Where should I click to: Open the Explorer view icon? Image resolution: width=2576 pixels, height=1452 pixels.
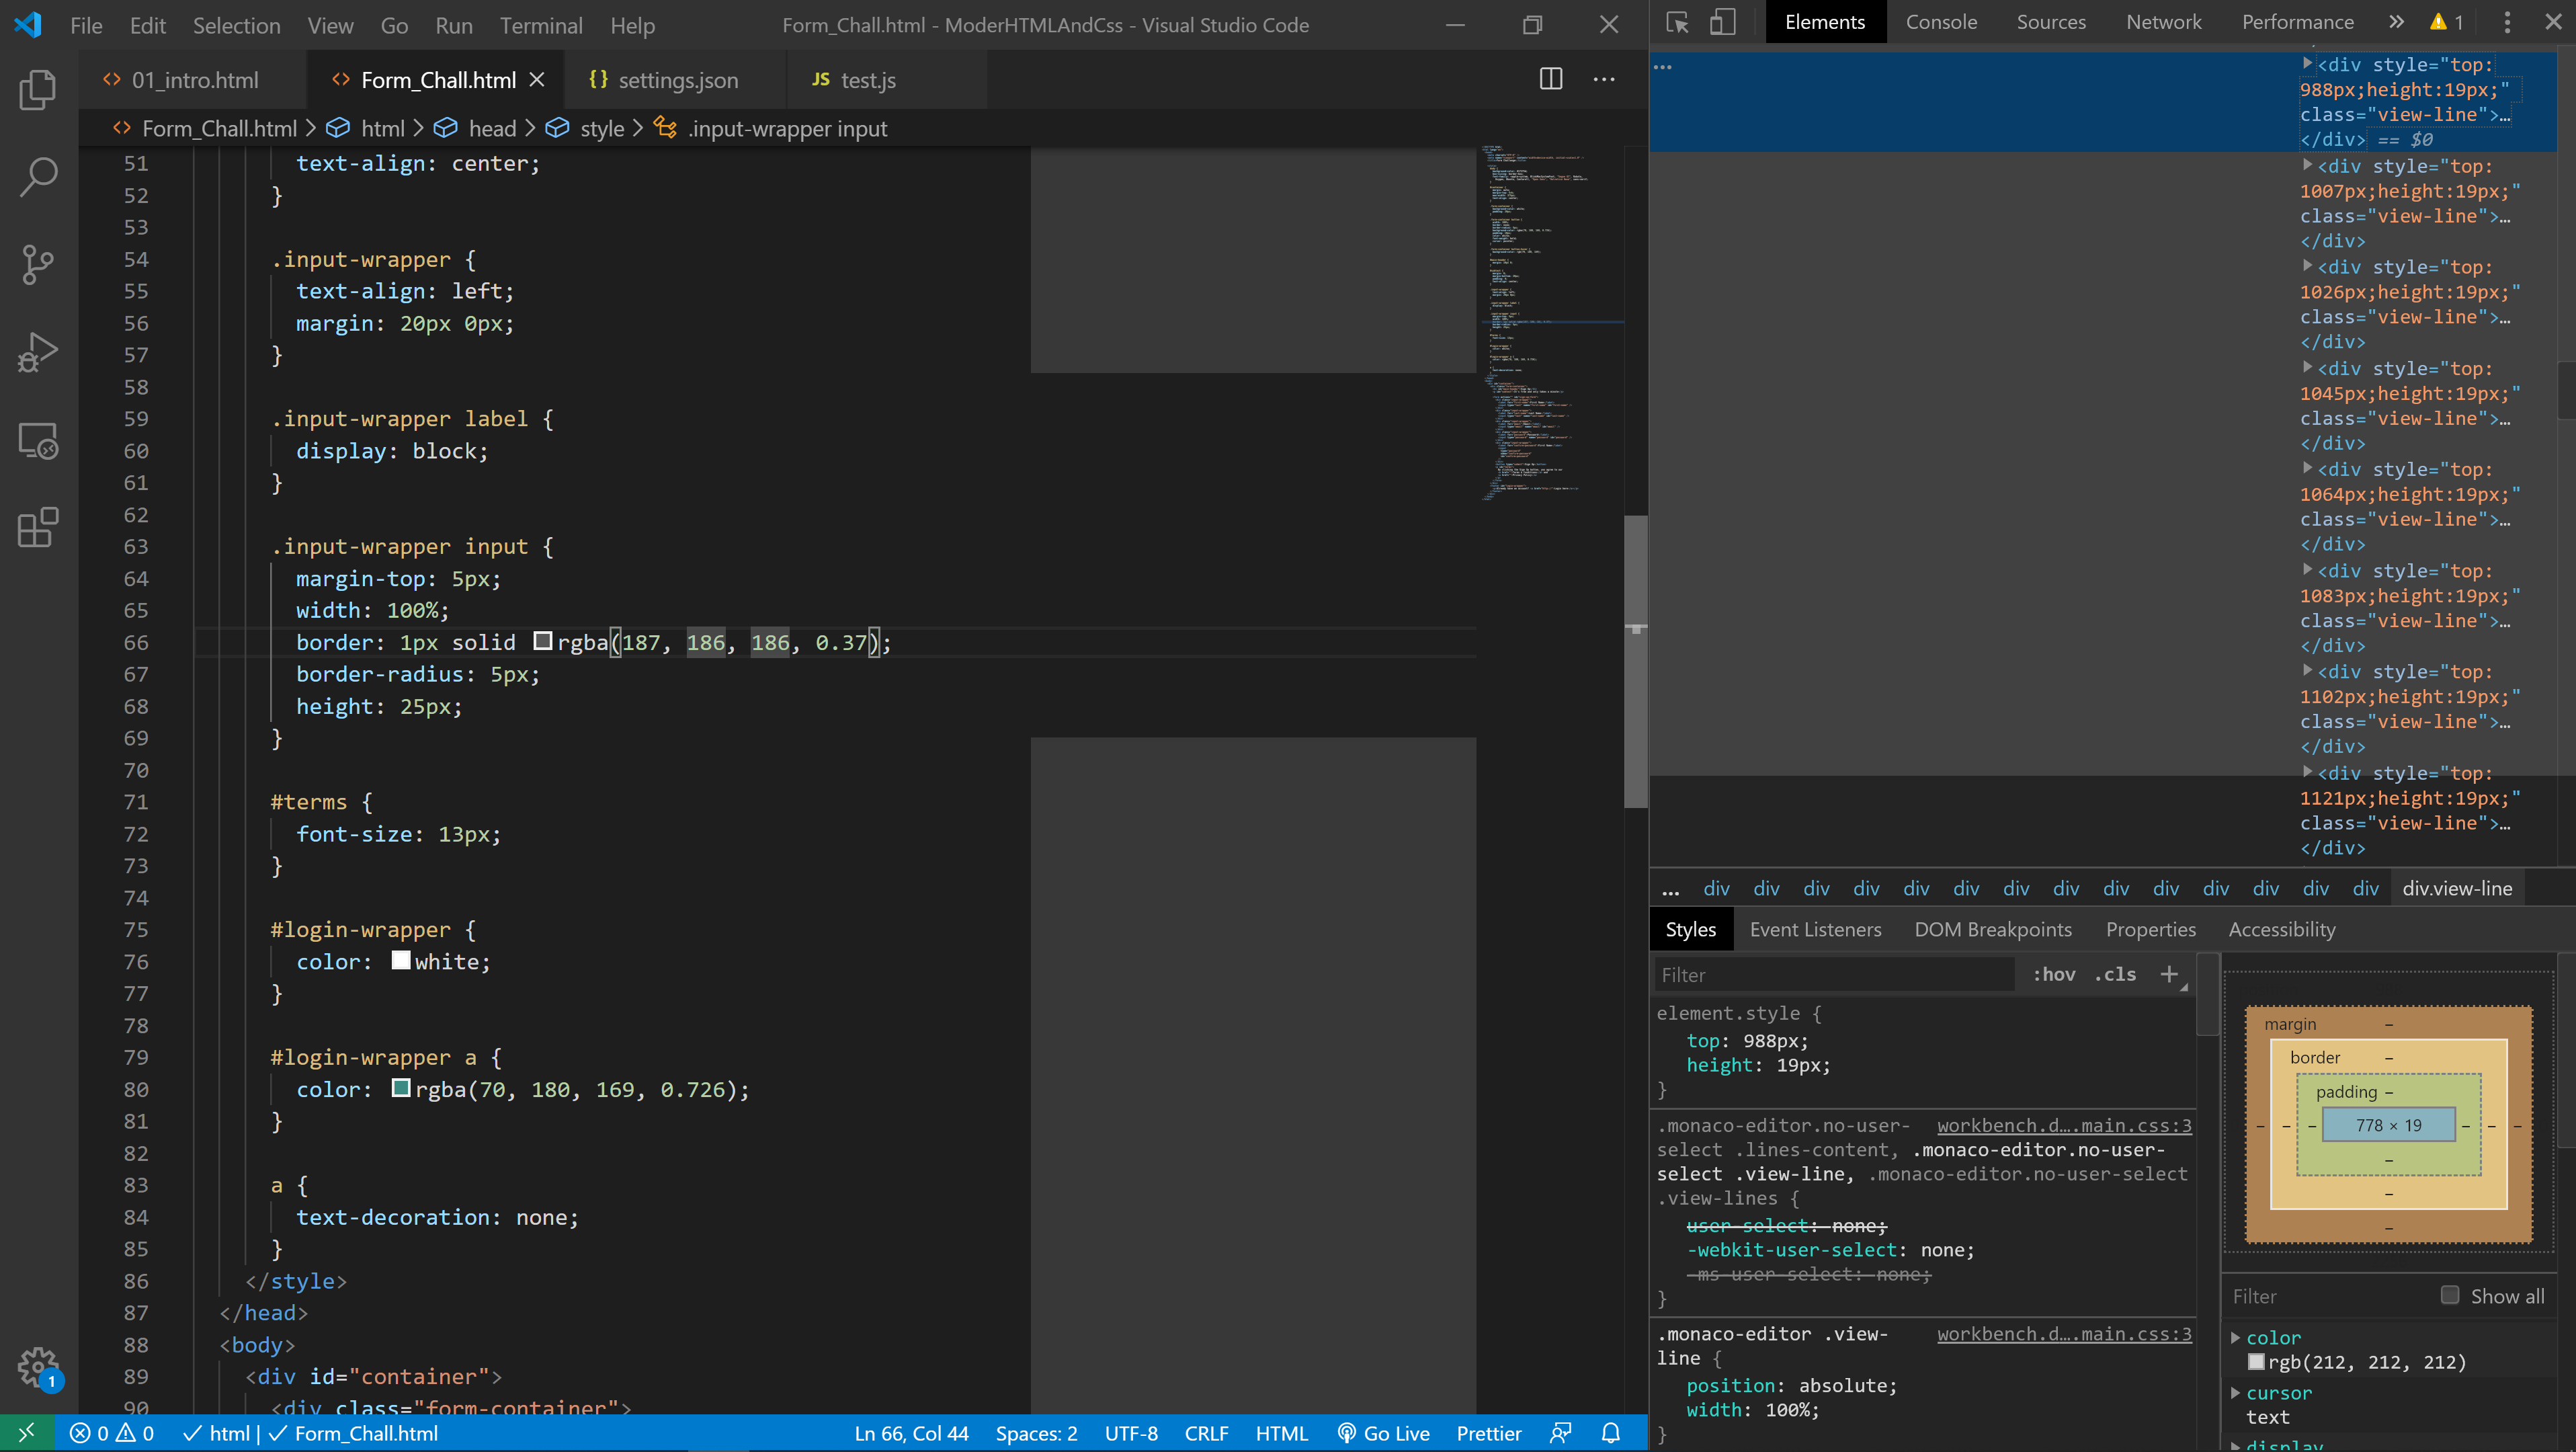pos(38,90)
